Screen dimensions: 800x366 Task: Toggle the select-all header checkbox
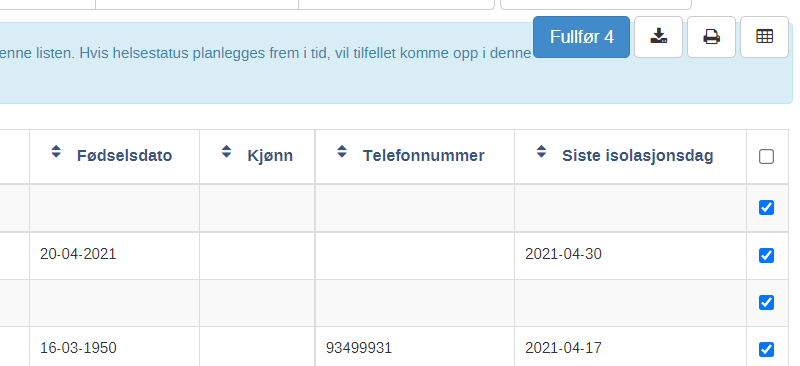pos(766,157)
